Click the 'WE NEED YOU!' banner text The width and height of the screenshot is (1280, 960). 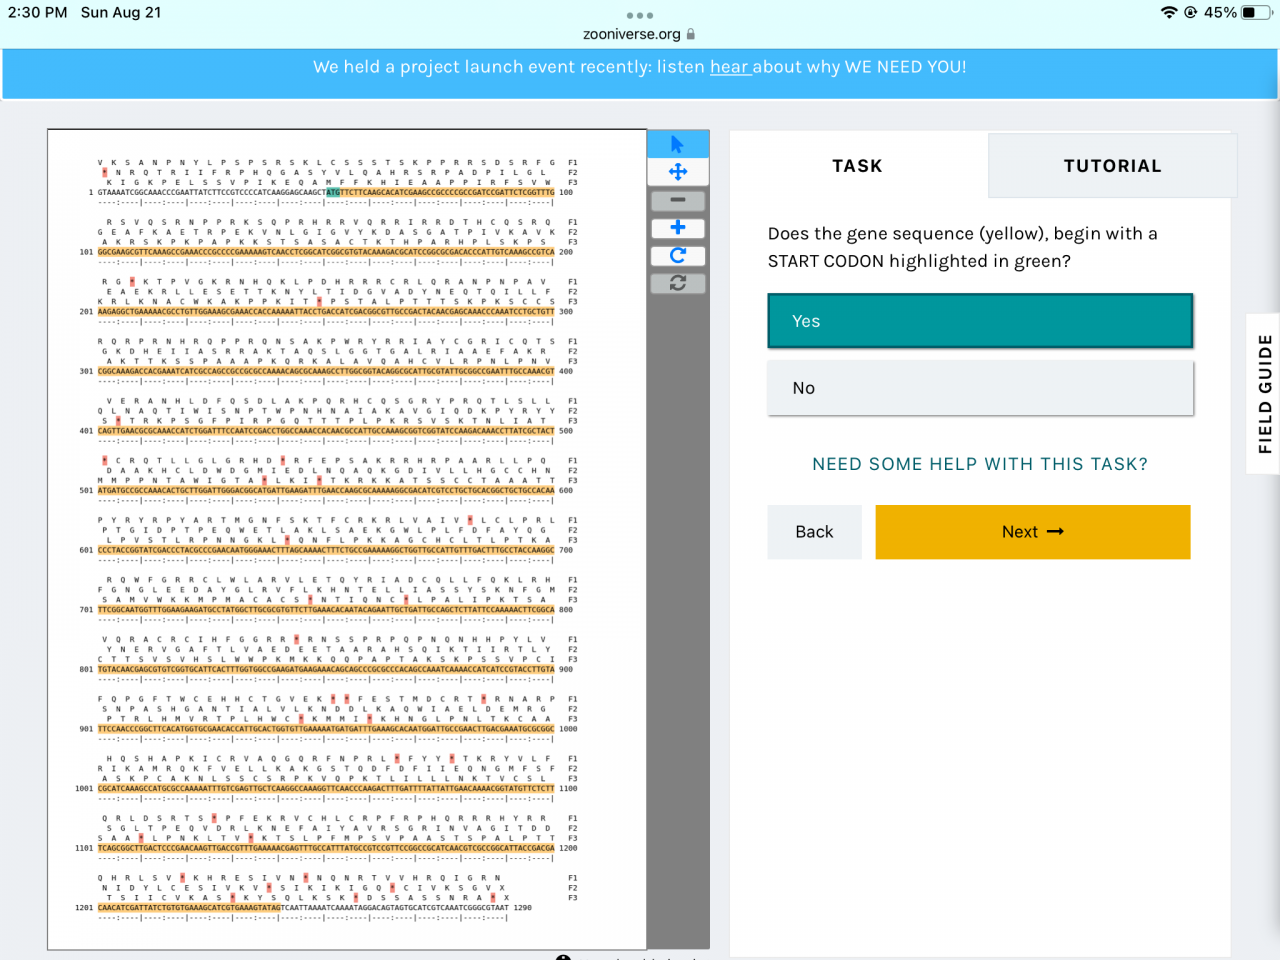click(x=906, y=67)
